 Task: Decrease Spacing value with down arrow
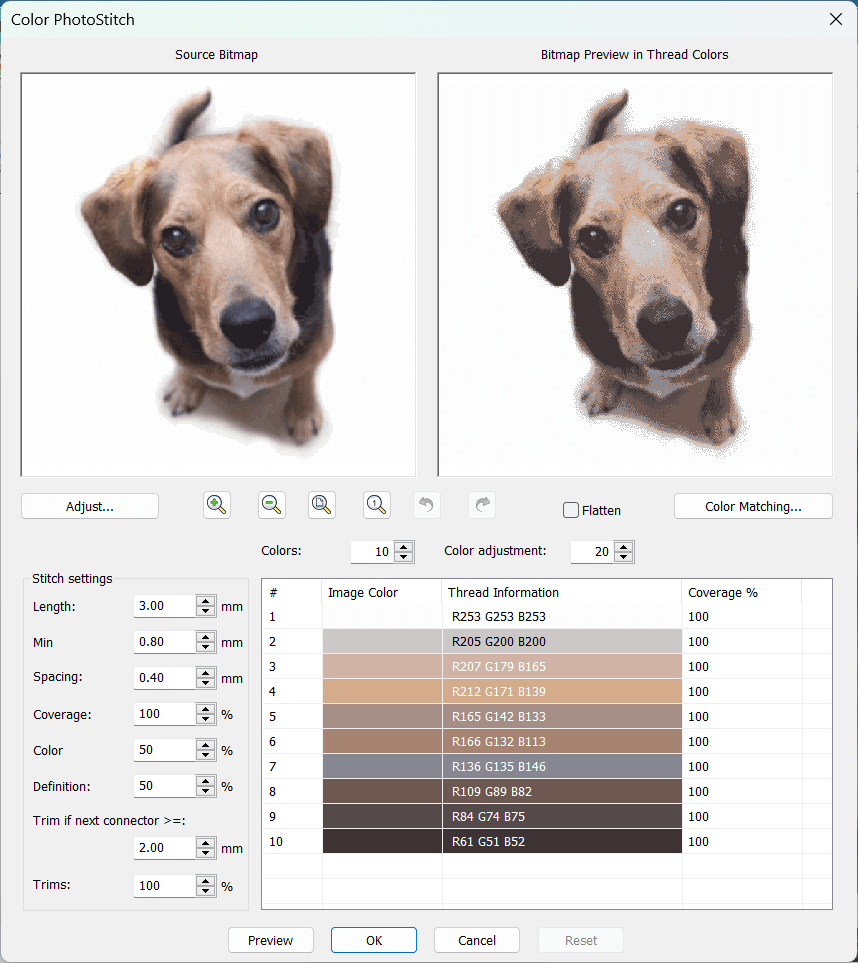coord(206,683)
